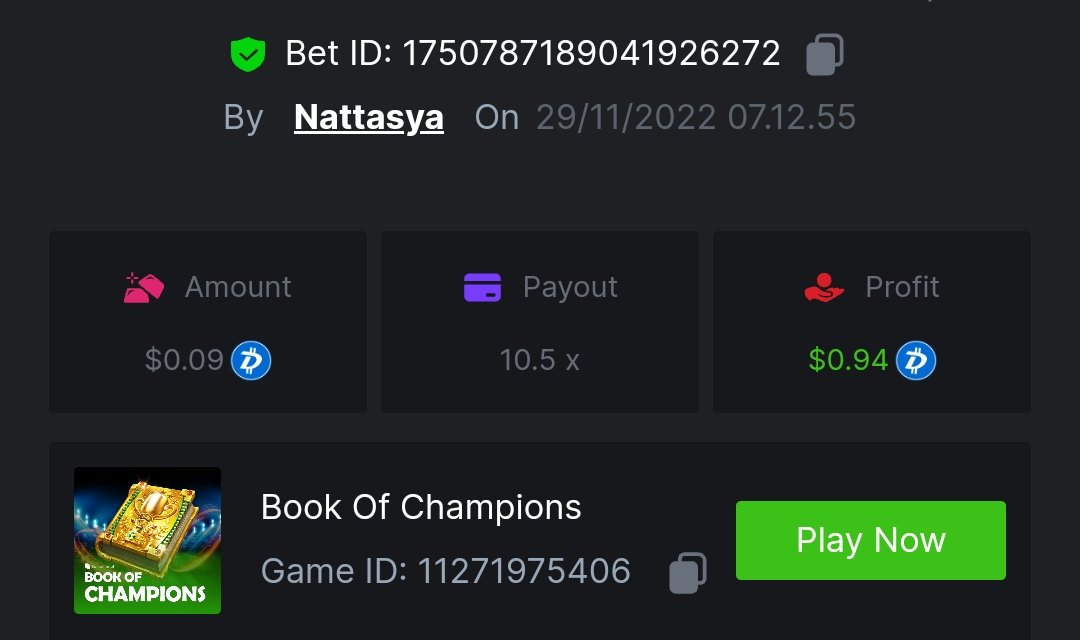Click the $0.09 amount value

184,360
